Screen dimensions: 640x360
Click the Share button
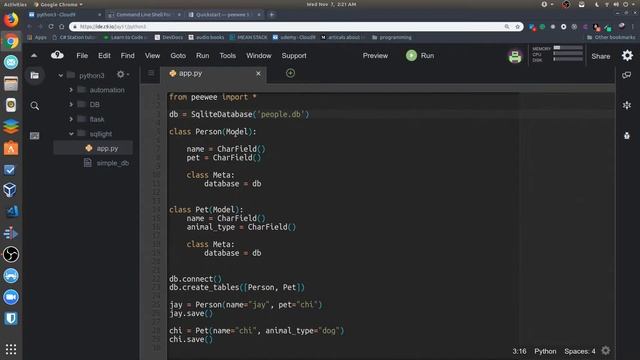coord(600,56)
